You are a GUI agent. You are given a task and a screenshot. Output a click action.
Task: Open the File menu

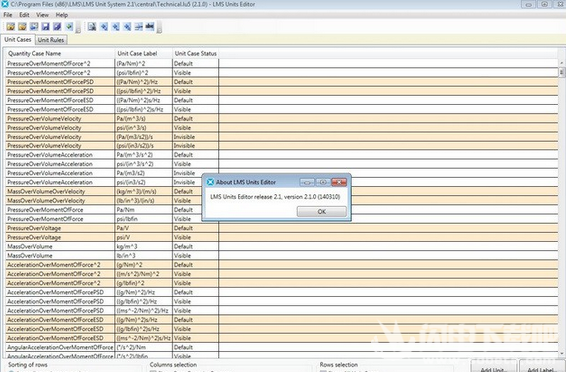[x=8, y=15]
